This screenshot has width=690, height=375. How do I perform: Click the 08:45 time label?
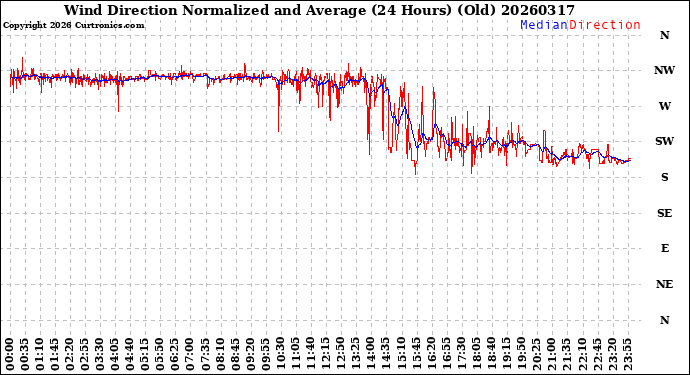(x=235, y=355)
